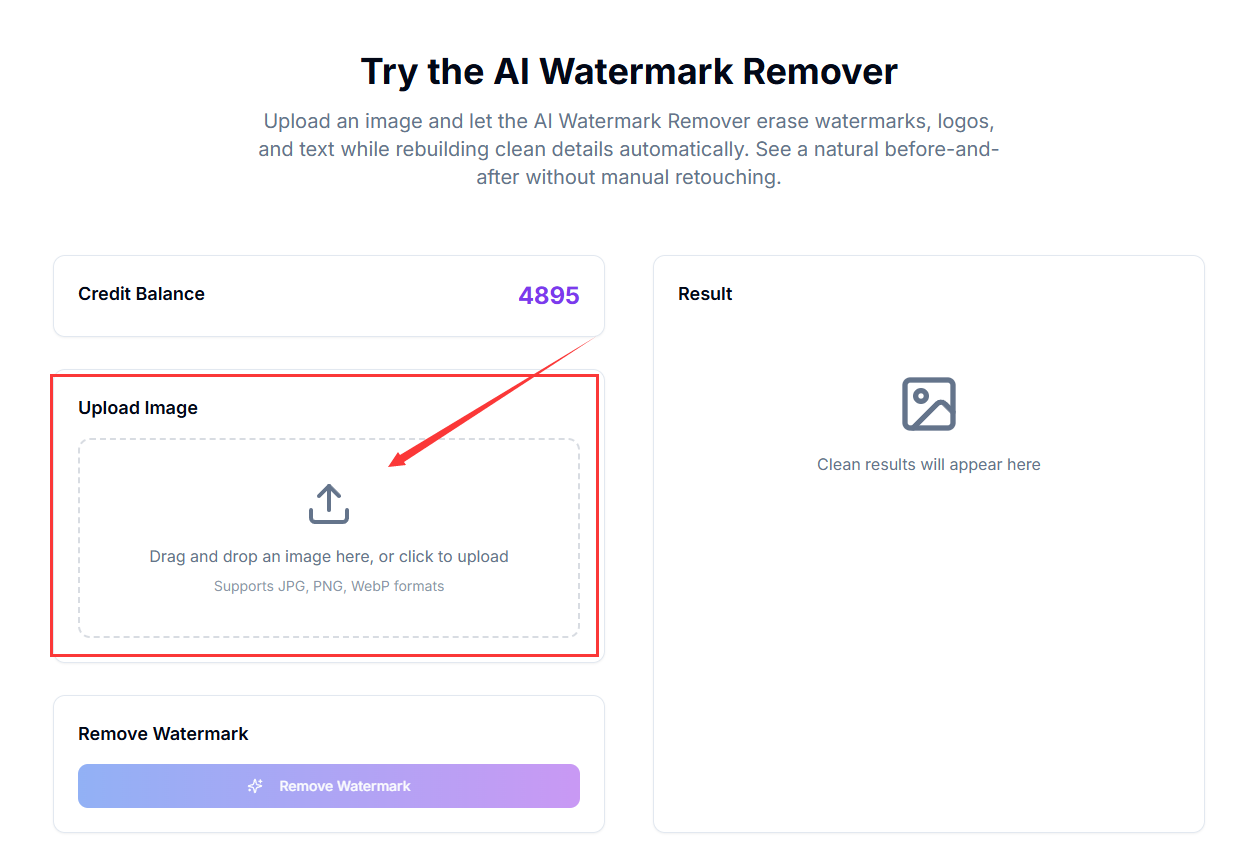
Task: Click the upward arrow inside the dashed box
Action: point(329,495)
